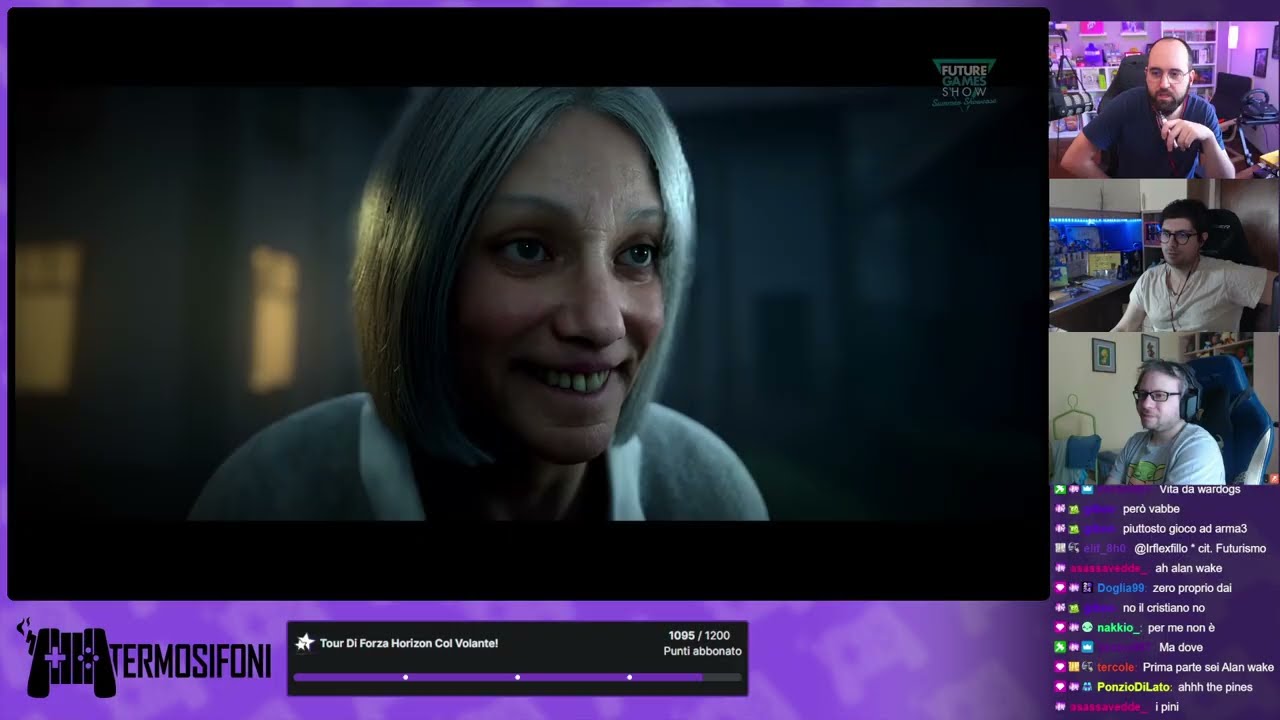Click the "però vabbe" chat message
Image resolution: width=1280 pixels, height=720 pixels.
click(x=1151, y=509)
